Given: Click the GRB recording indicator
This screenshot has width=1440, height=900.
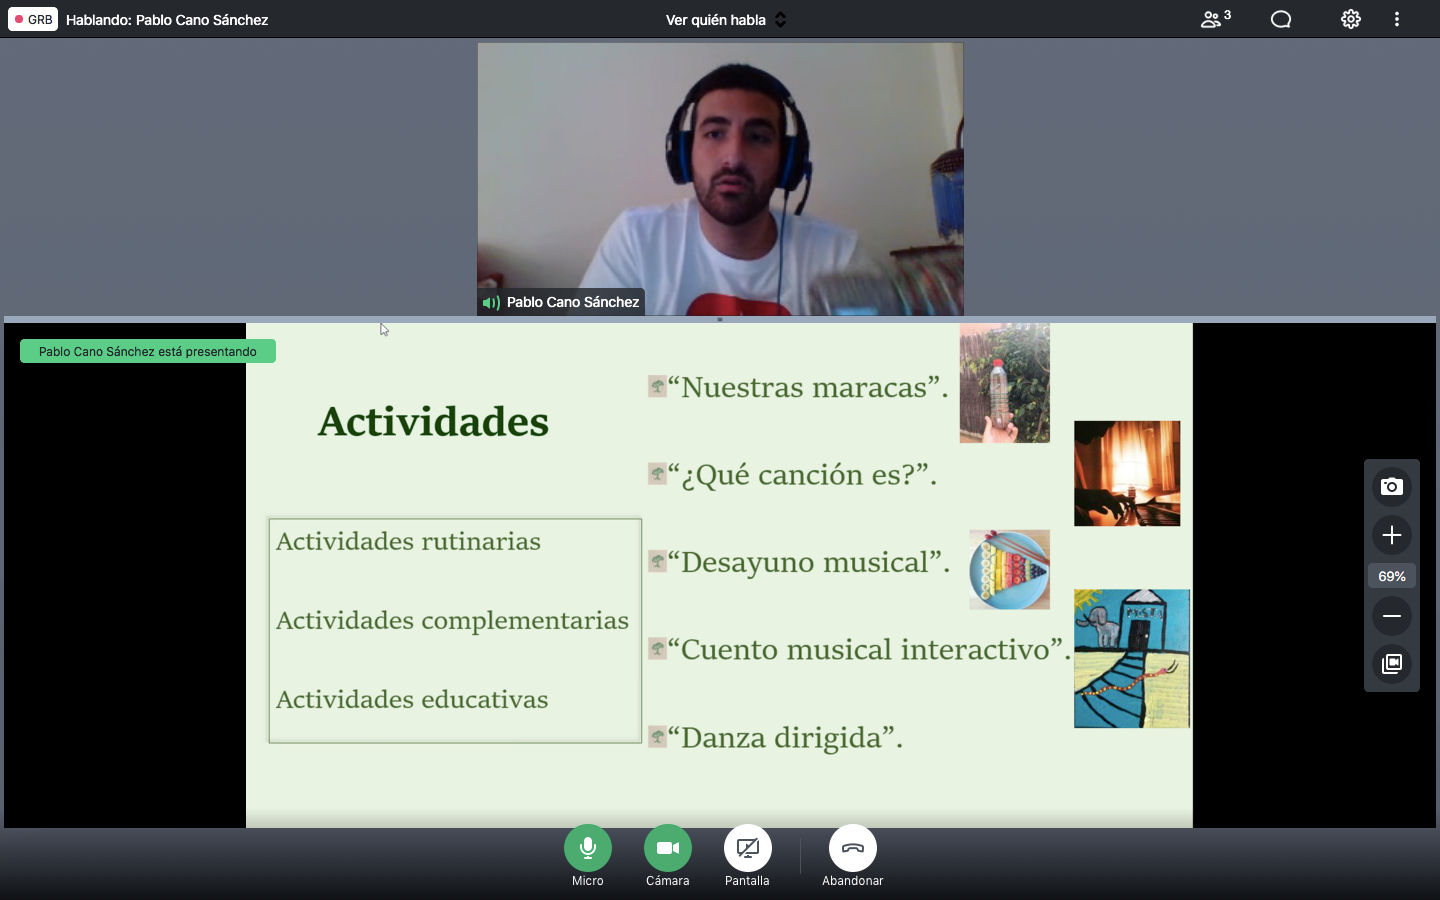Looking at the screenshot, I should pos(33,19).
